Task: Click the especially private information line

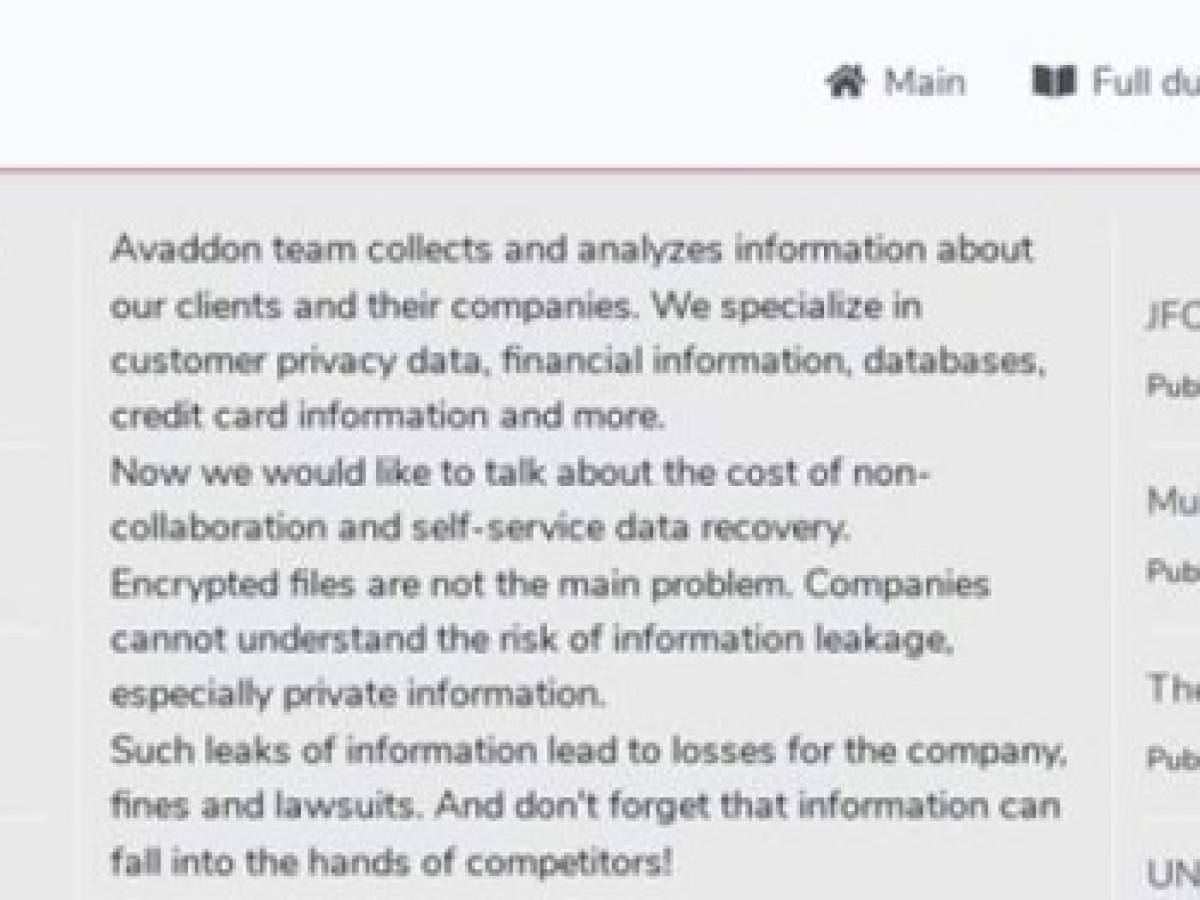Action: 358,694
